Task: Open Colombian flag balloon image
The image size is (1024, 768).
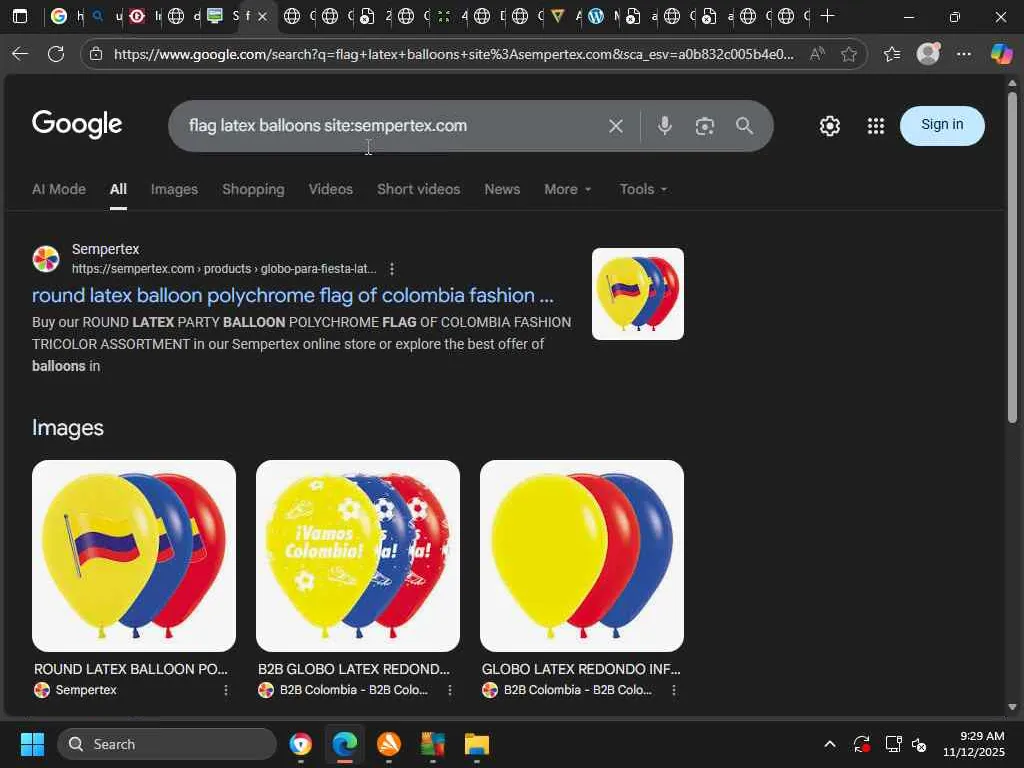Action: 134,556
